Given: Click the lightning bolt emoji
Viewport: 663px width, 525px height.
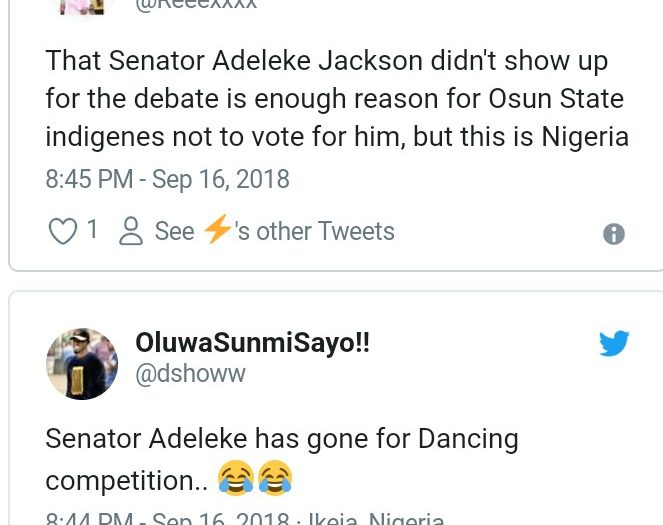Looking at the screenshot, I should click(217, 230).
